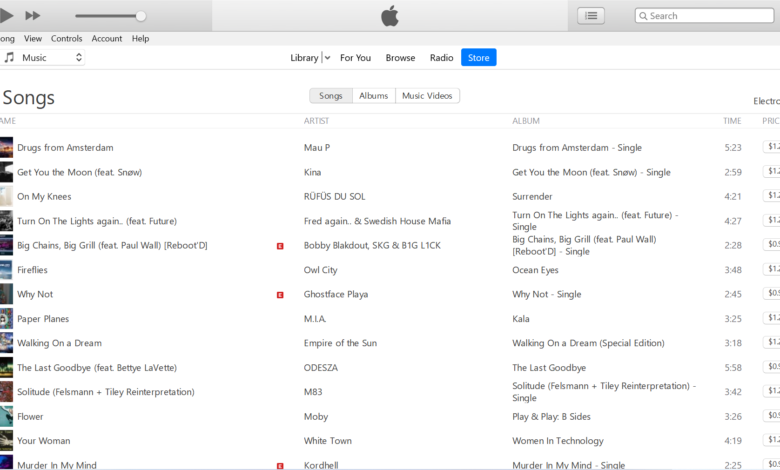Select the song On My Knees
Viewport: 780px width, 470px height.
tap(44, 196)
